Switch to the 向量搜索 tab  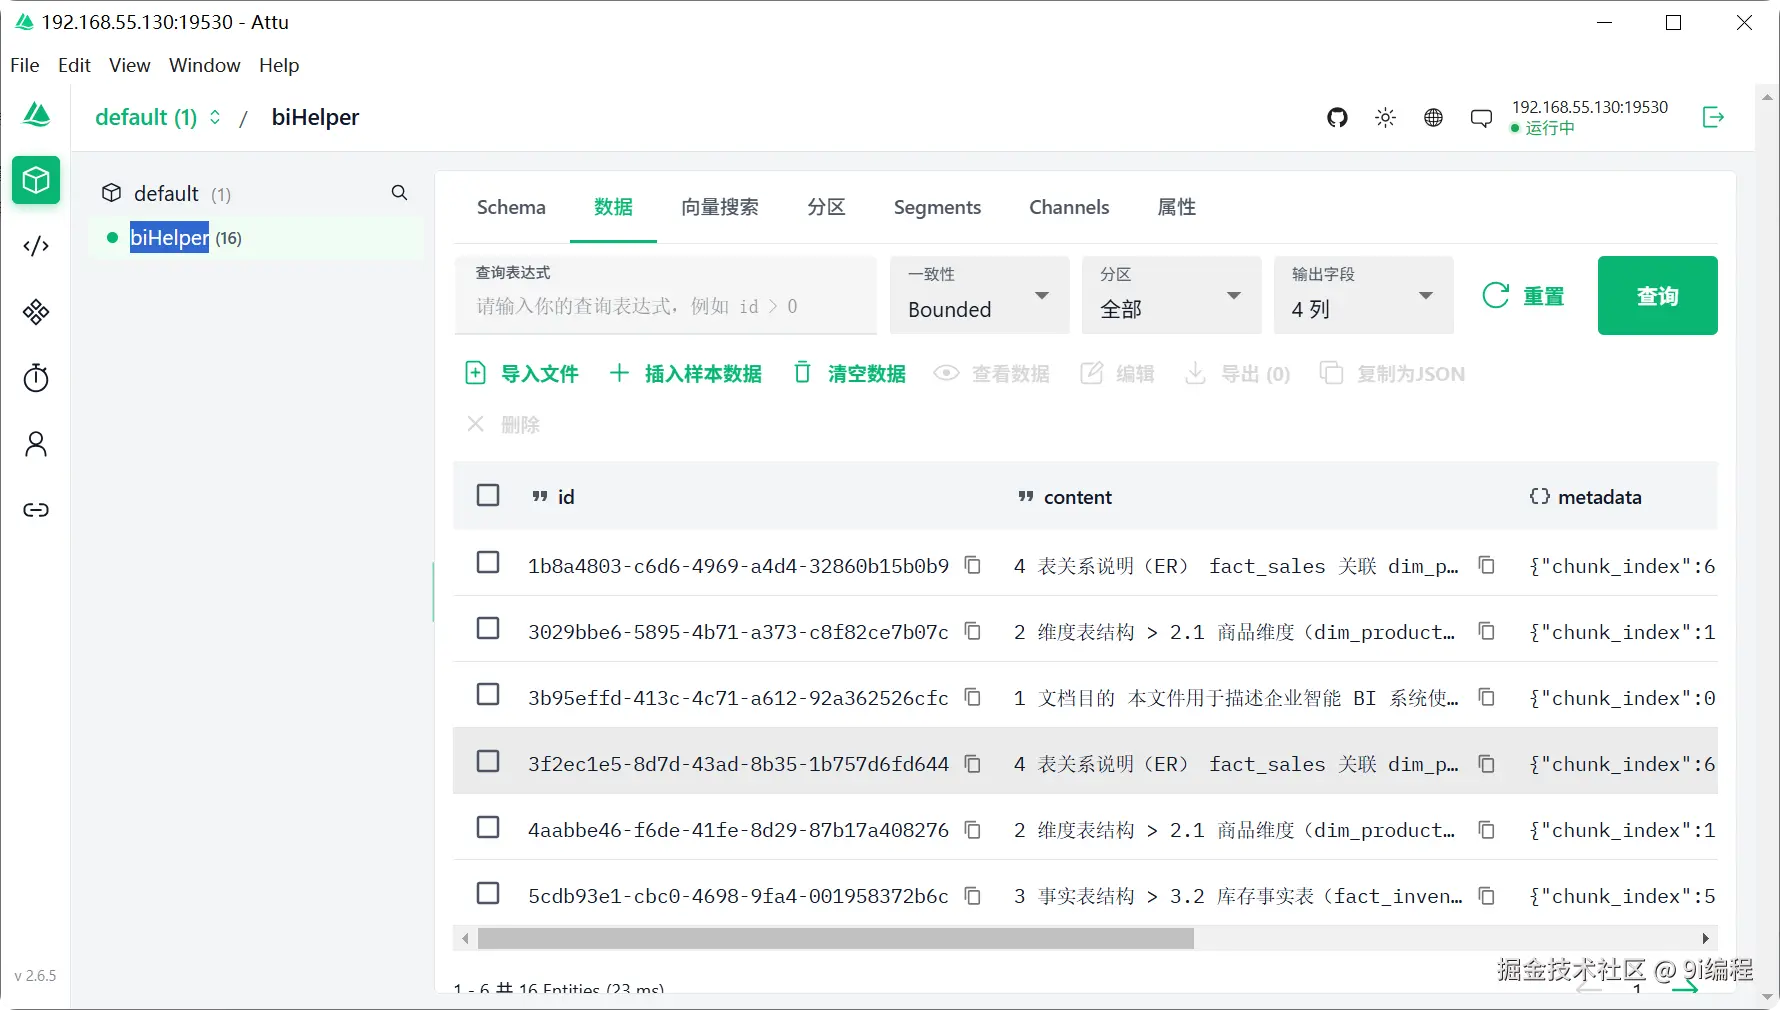point(720,207)
